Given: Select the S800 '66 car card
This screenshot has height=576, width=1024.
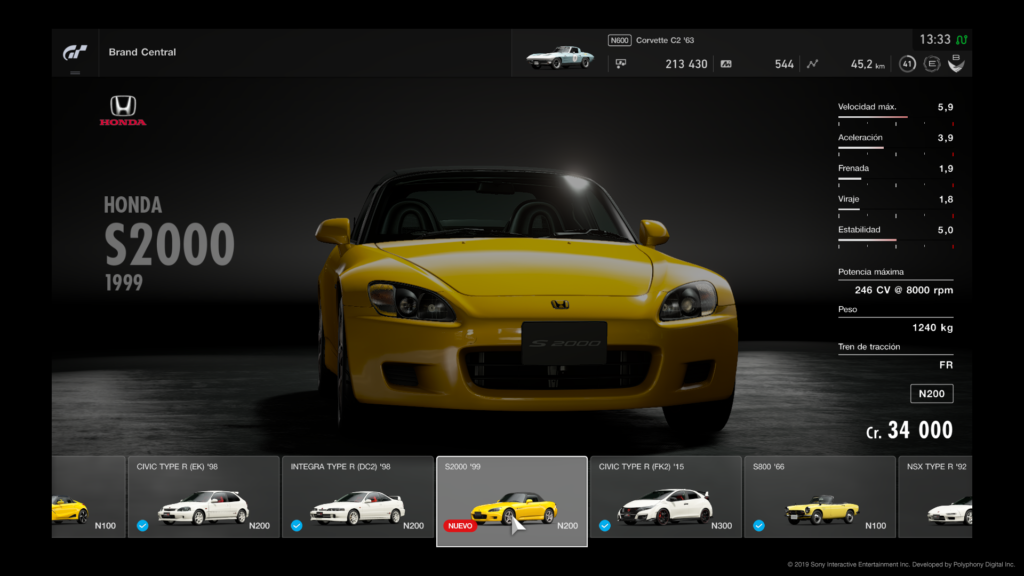Looking at the screenshot, I should pos(820,496).
